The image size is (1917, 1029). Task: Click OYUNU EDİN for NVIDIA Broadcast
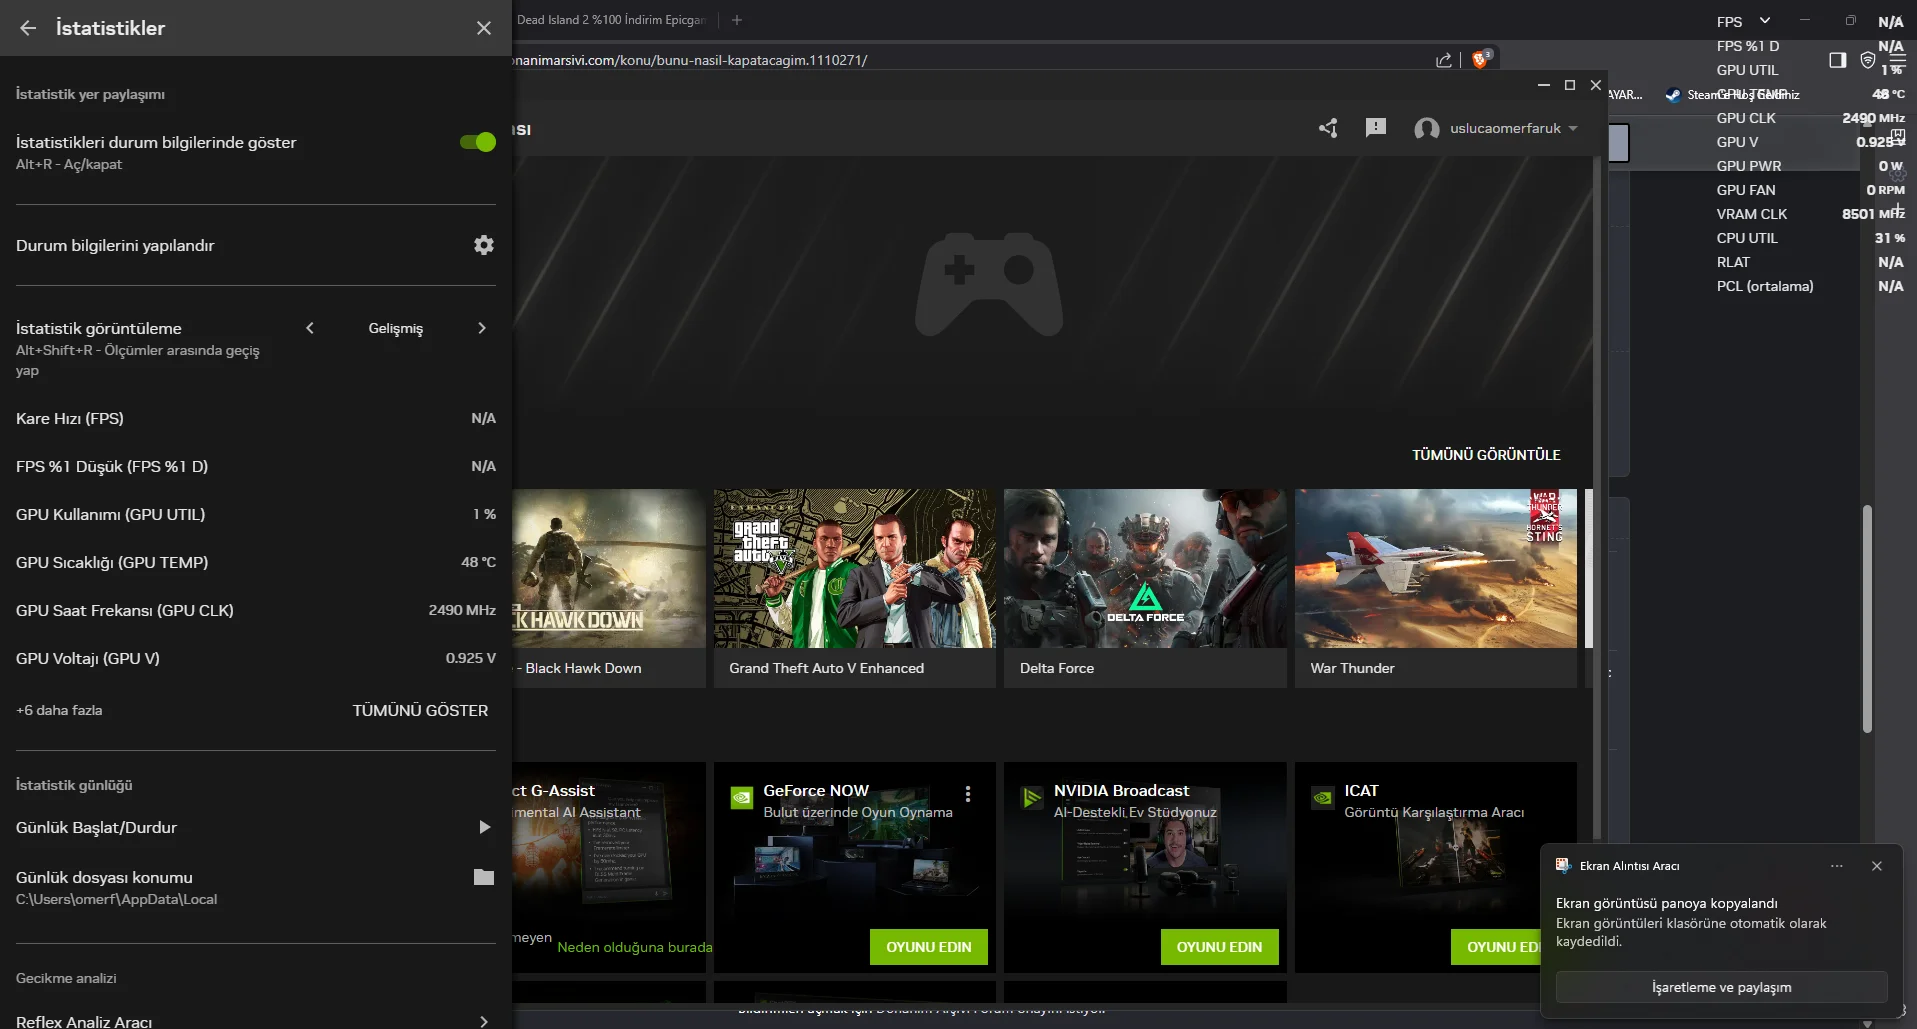pos(1219,947)
